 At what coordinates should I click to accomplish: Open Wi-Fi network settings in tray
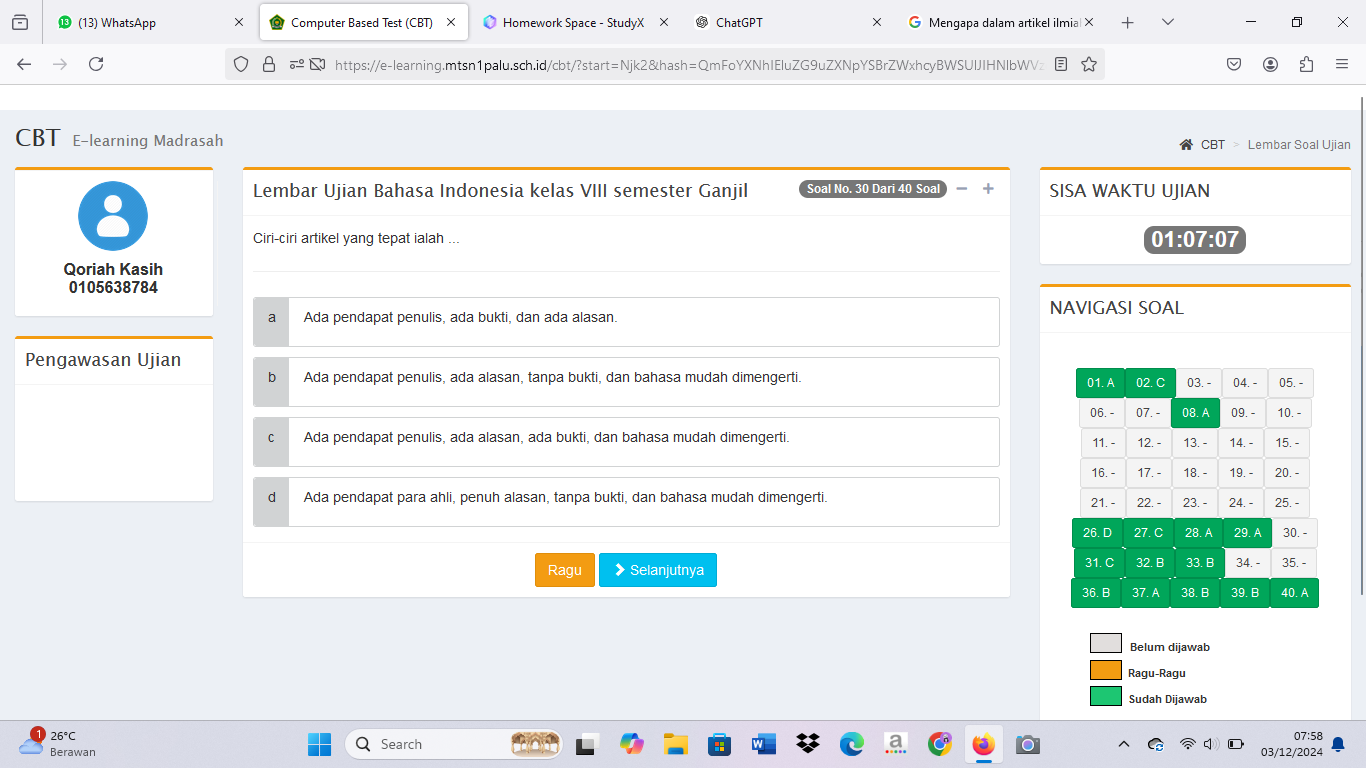[1187, 744]
